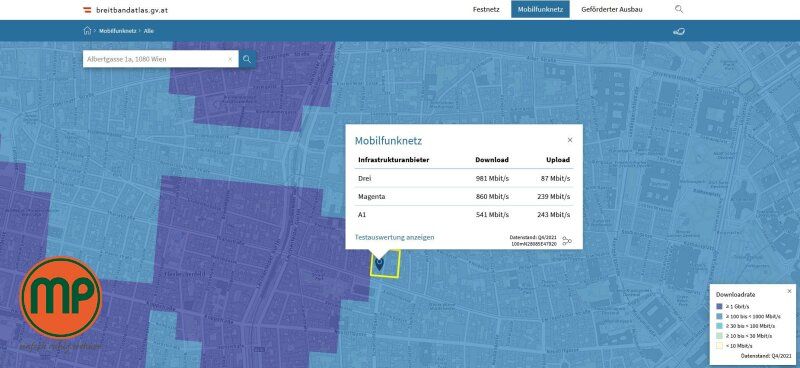Click the map location pin marker
The width and height of the screenshot is (800, 368).
[379, 263]
